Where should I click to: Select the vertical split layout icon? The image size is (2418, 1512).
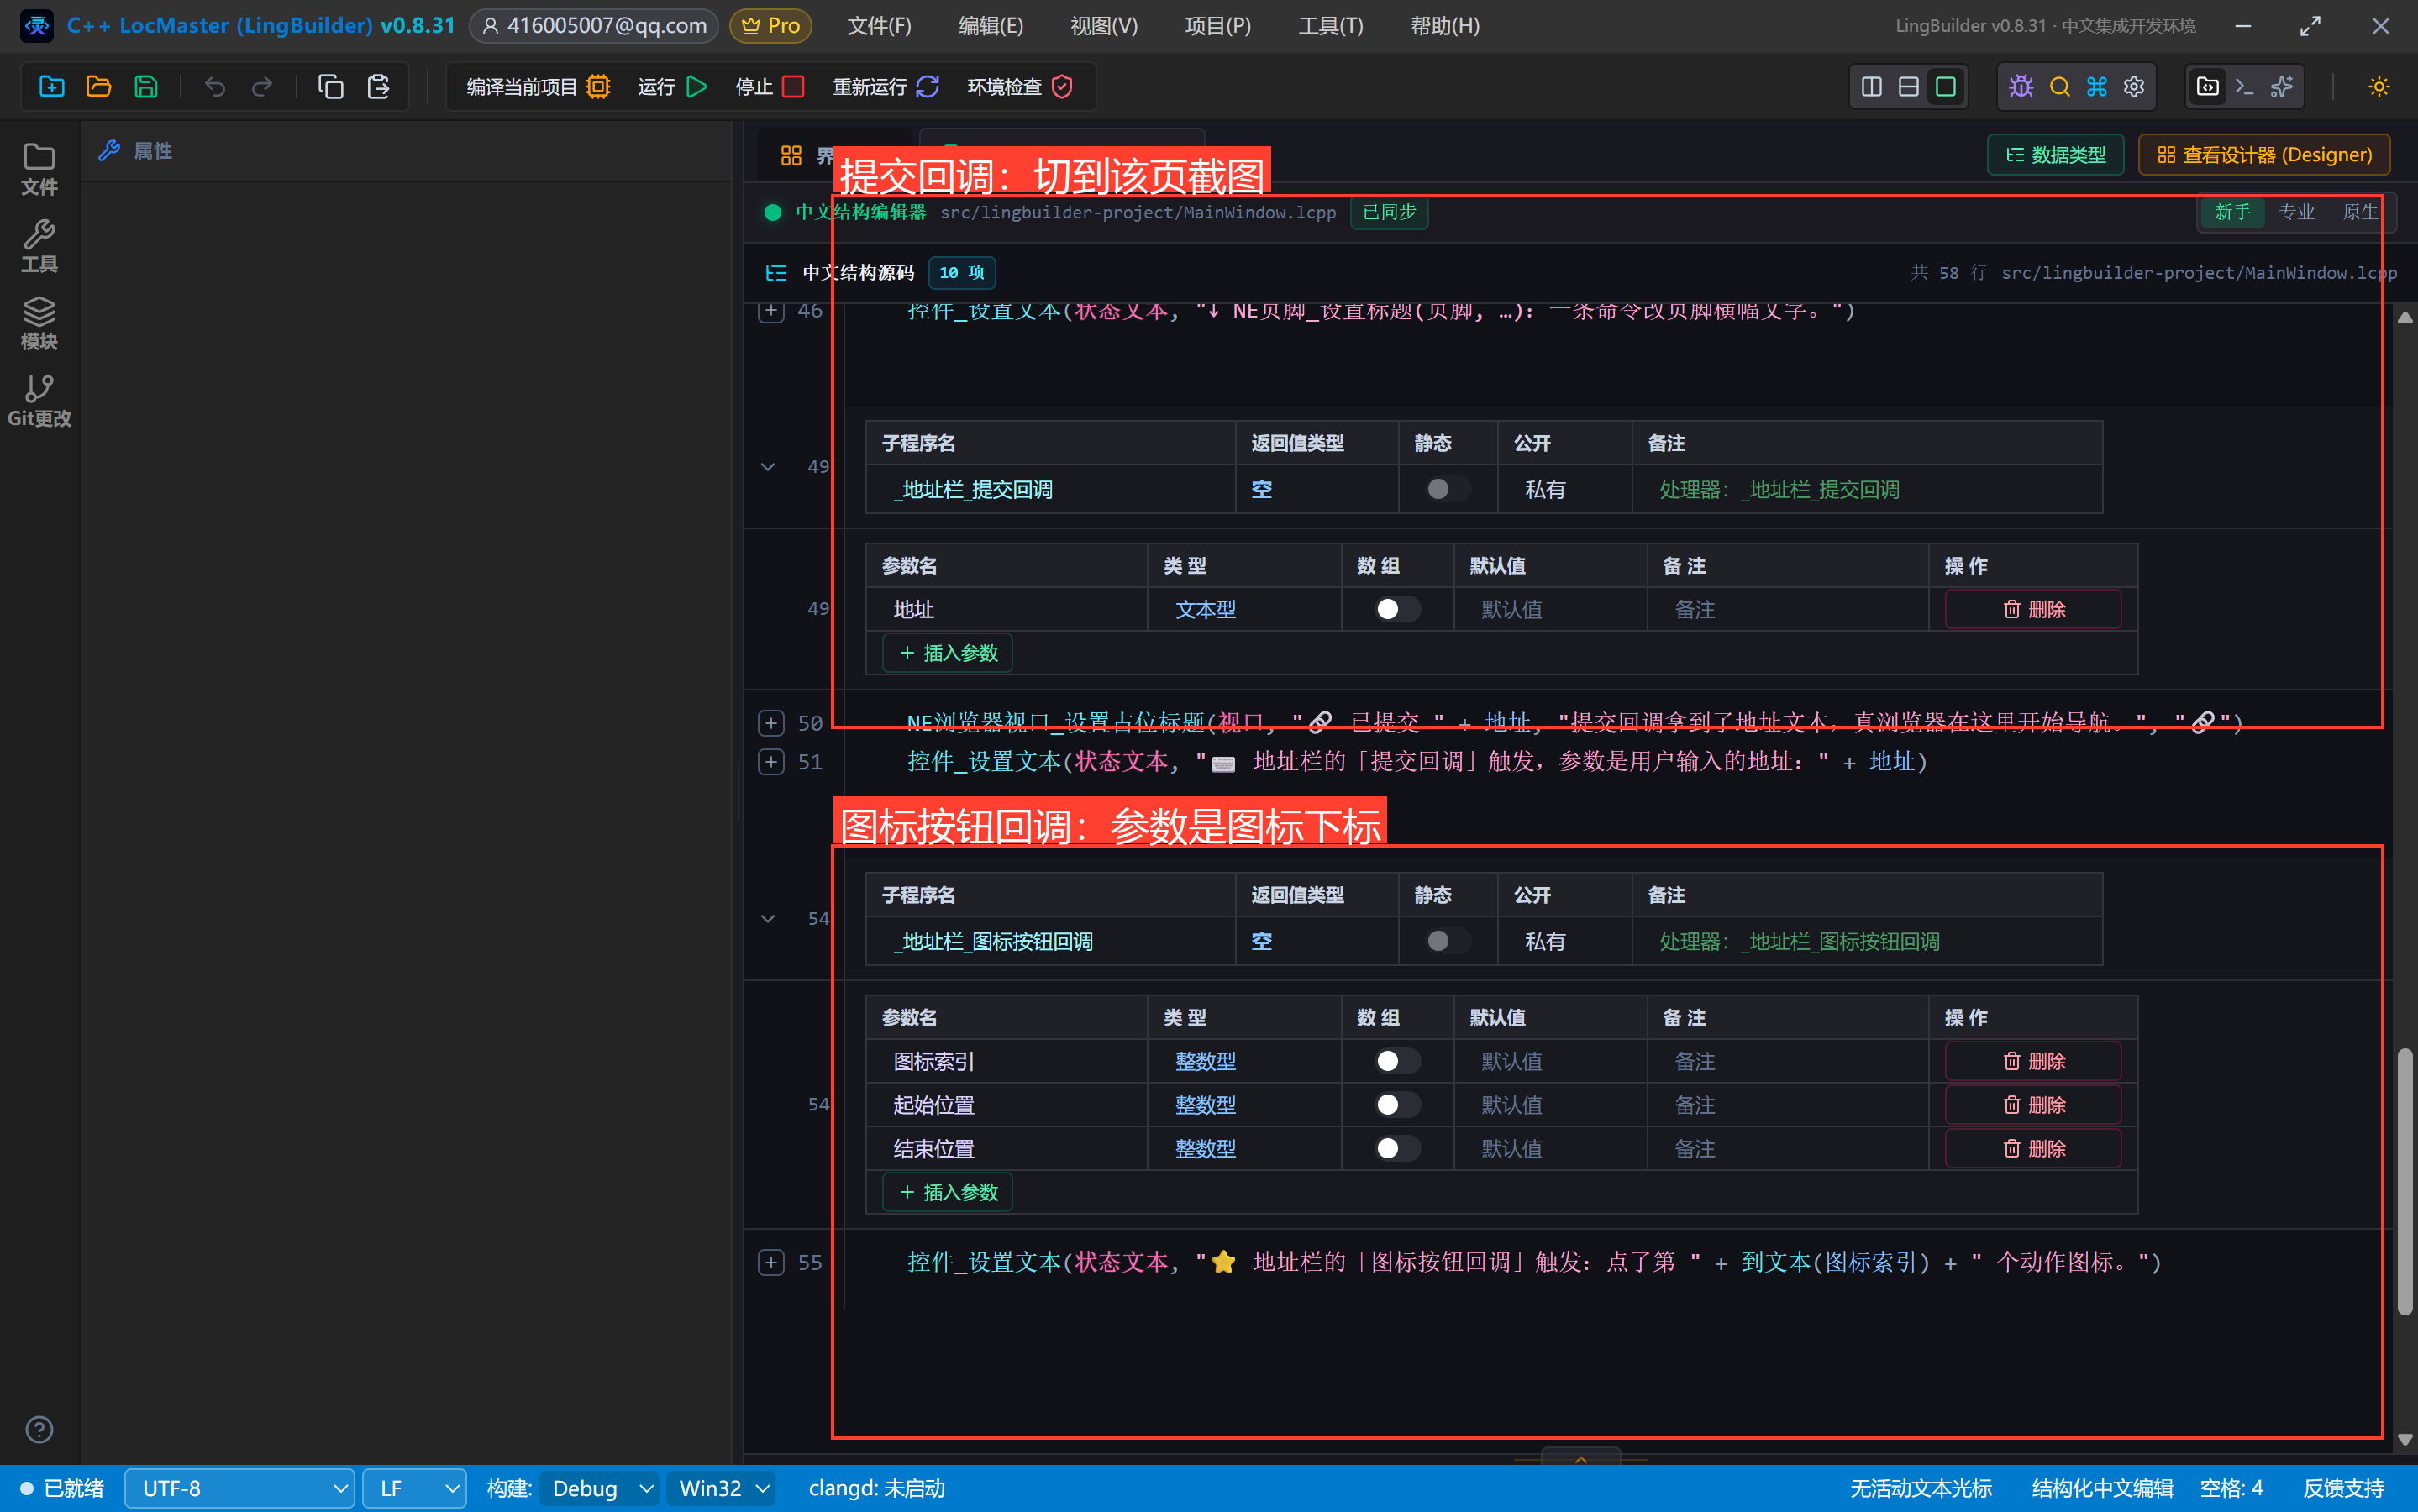(1872, 87)
